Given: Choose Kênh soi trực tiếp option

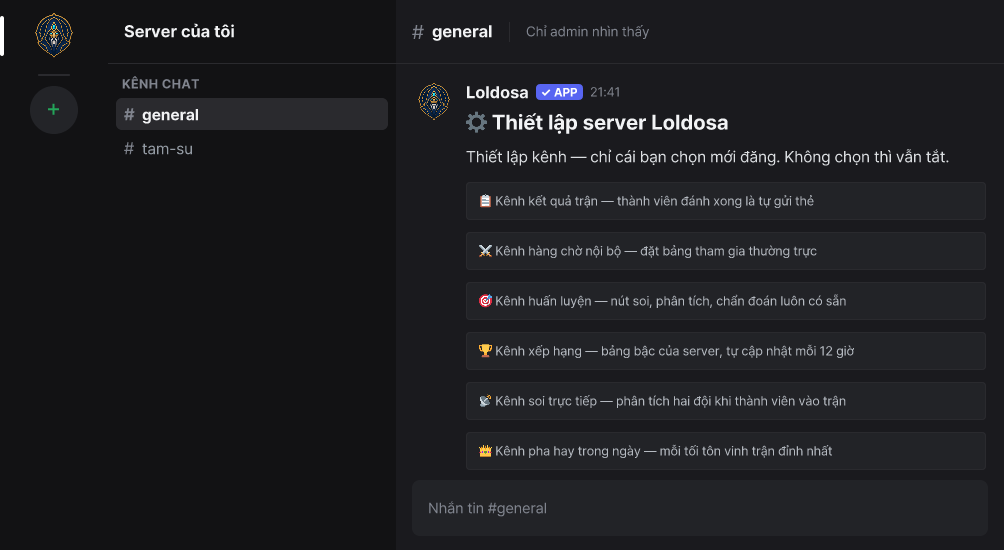Looking at the screenshot, I should coord(725,401).
